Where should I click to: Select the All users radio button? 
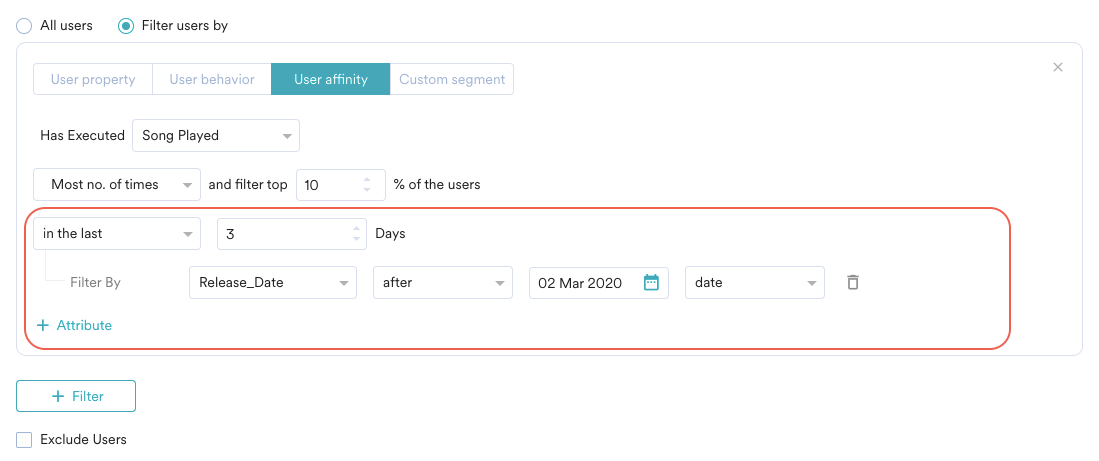(25, 26)
